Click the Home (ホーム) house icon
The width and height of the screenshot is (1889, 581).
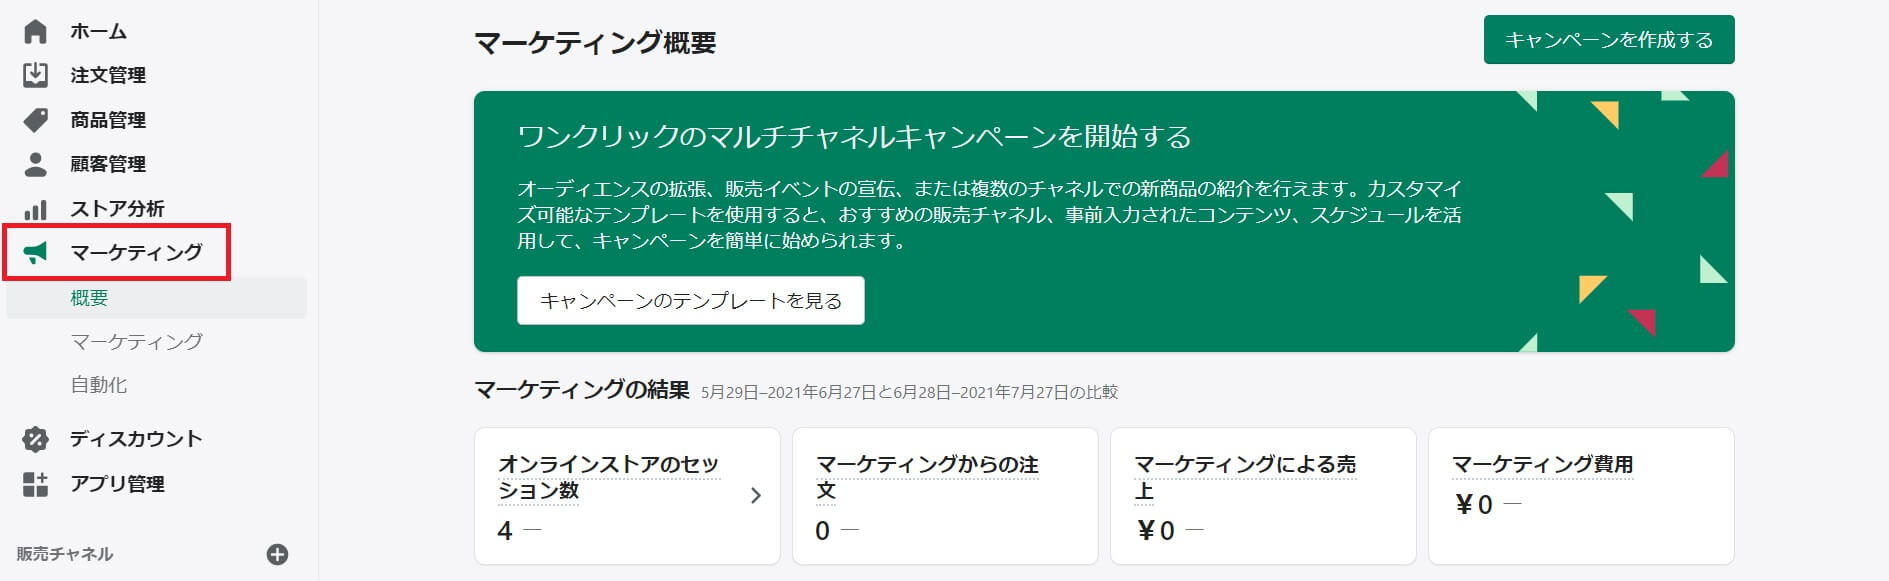(x=35, y=32)
